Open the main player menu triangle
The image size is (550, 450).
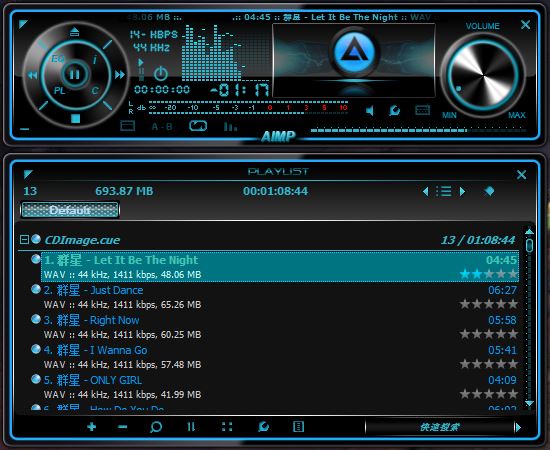23,24
